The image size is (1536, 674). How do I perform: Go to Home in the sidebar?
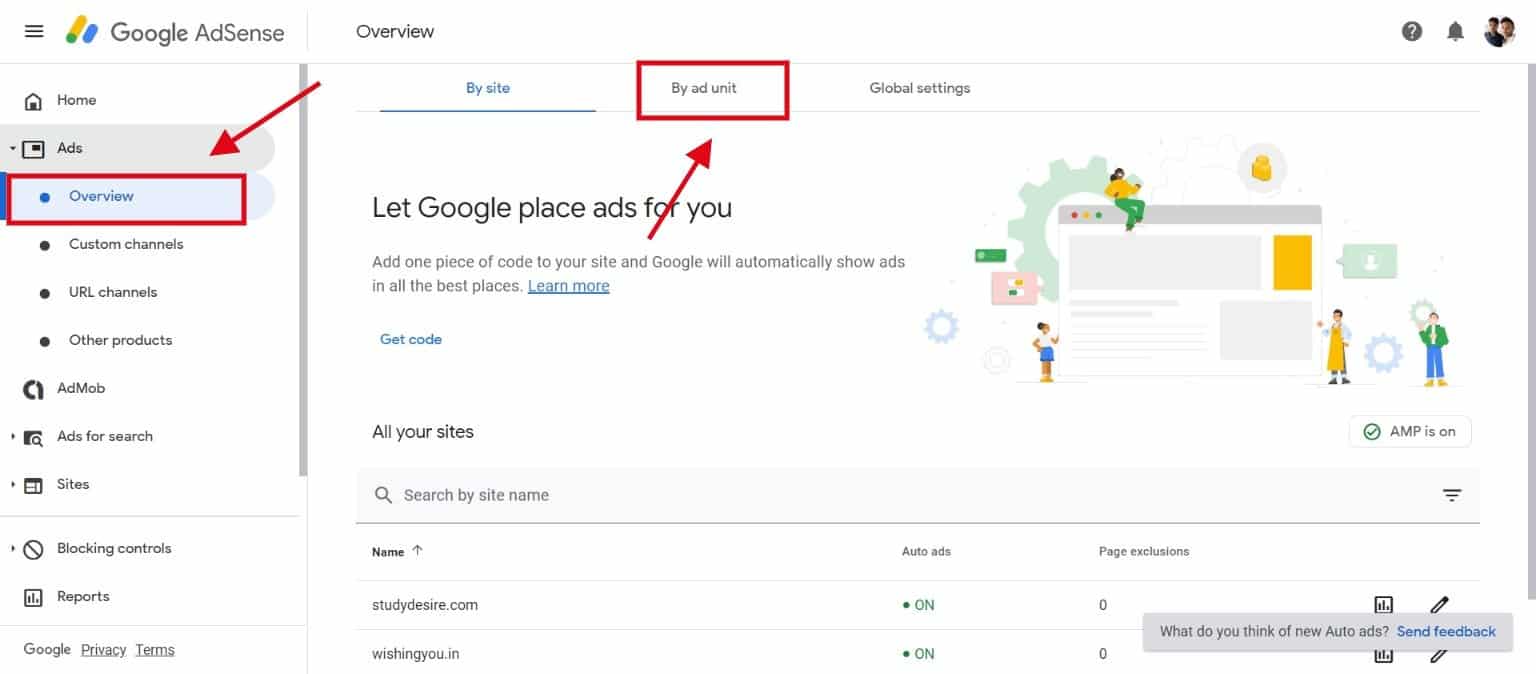77,100
